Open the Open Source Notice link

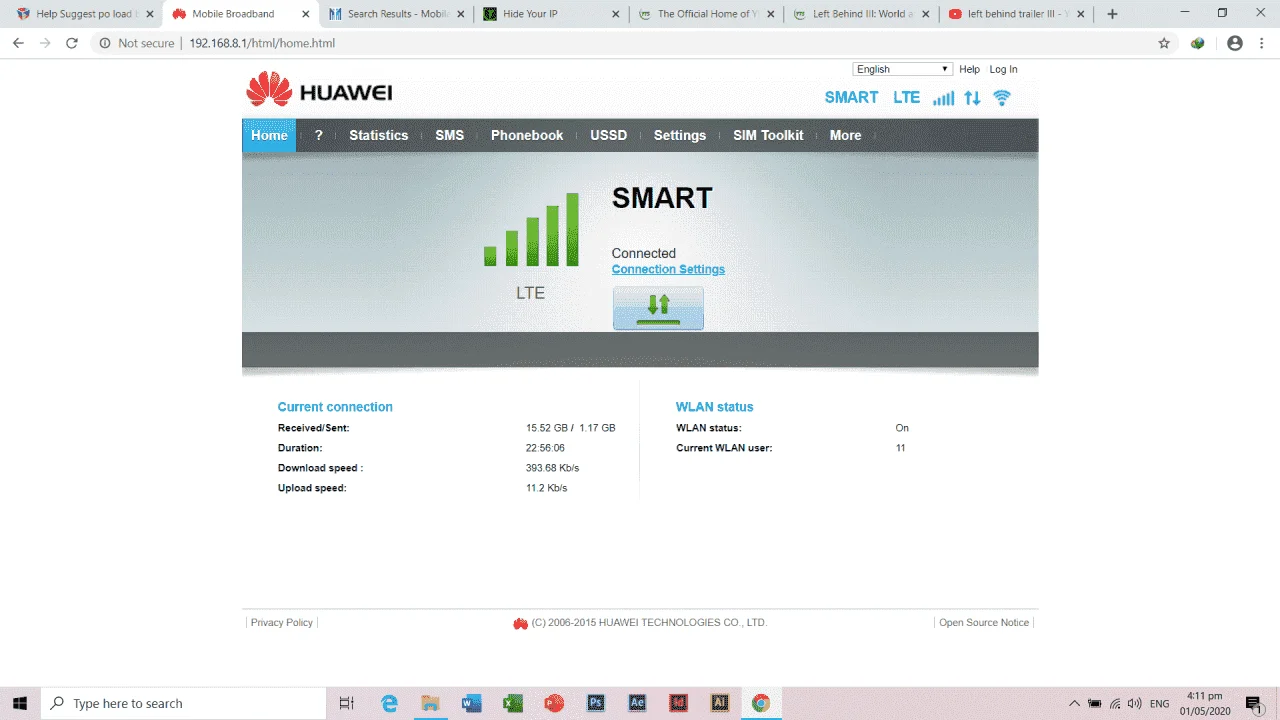(x=984, y=622)
